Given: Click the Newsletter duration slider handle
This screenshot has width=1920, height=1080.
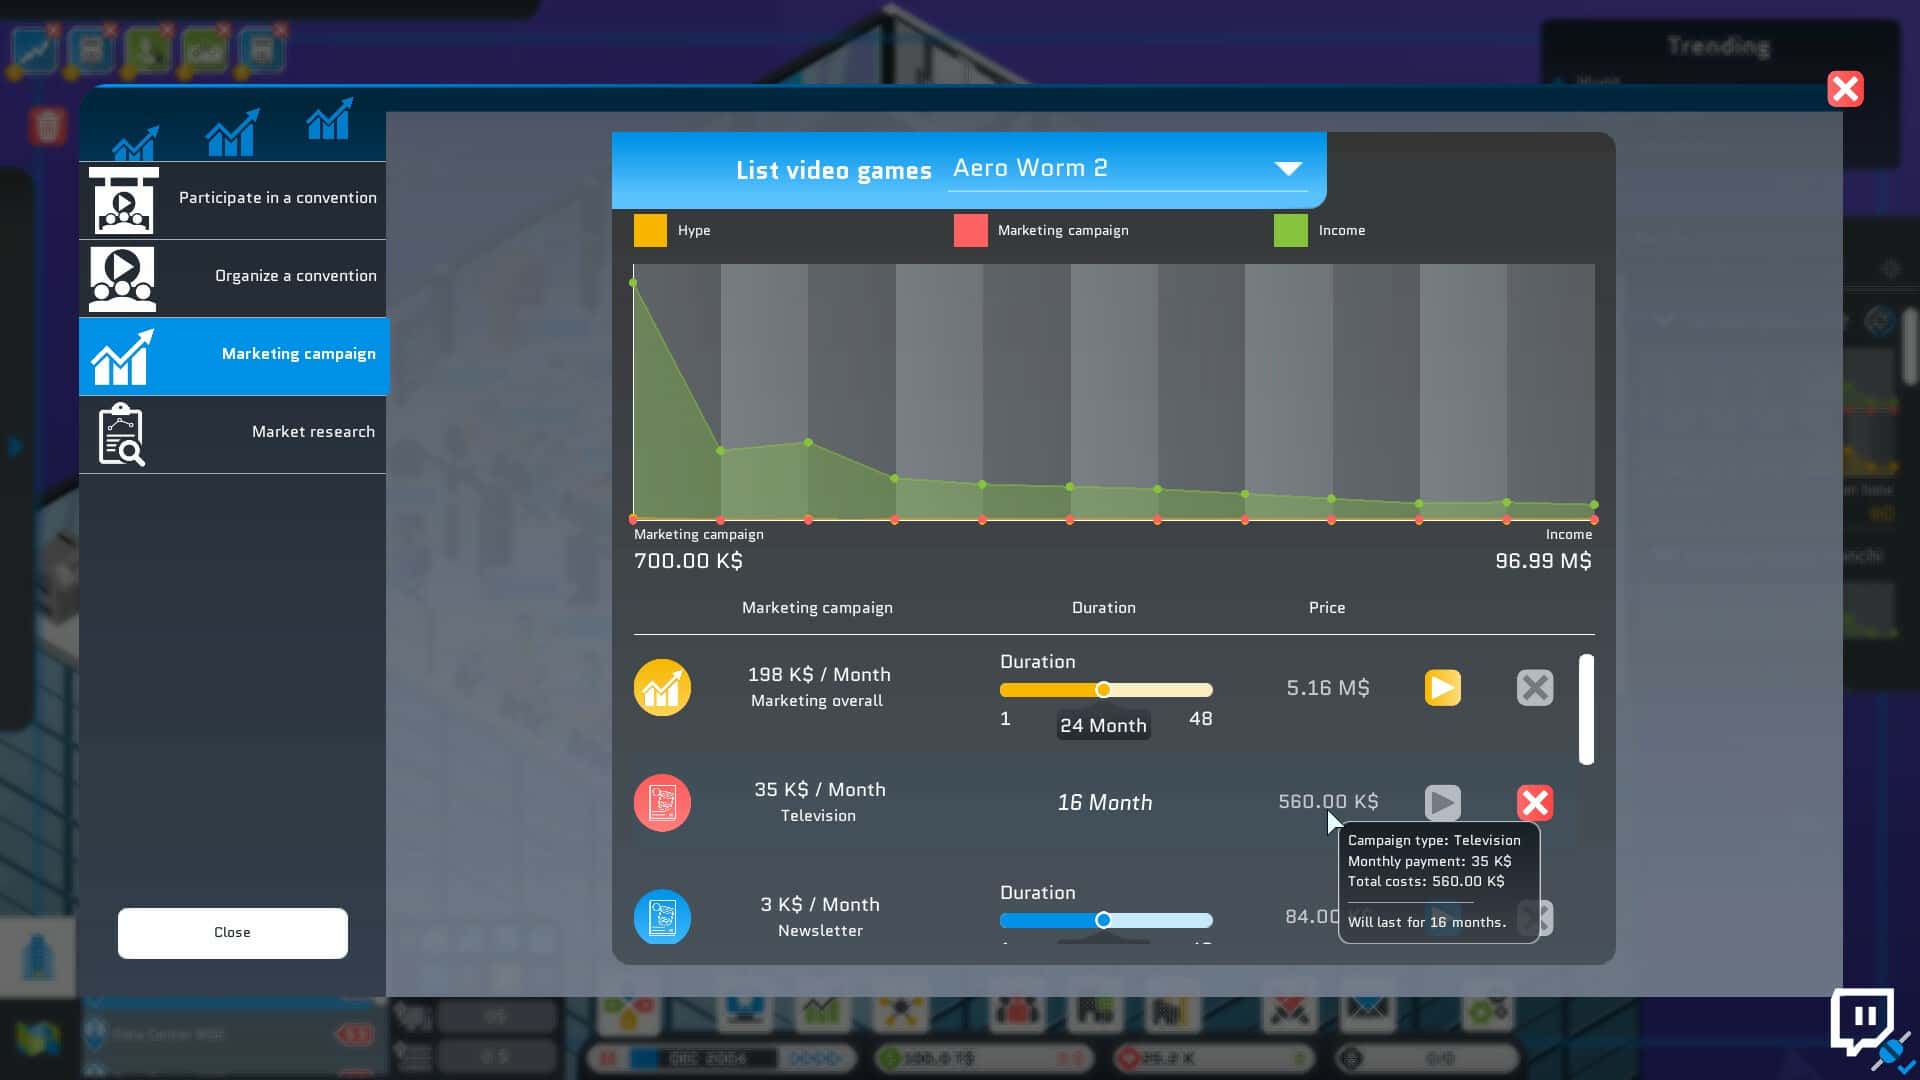Looking at the screenshot, I should click(x=1103, y=920).
